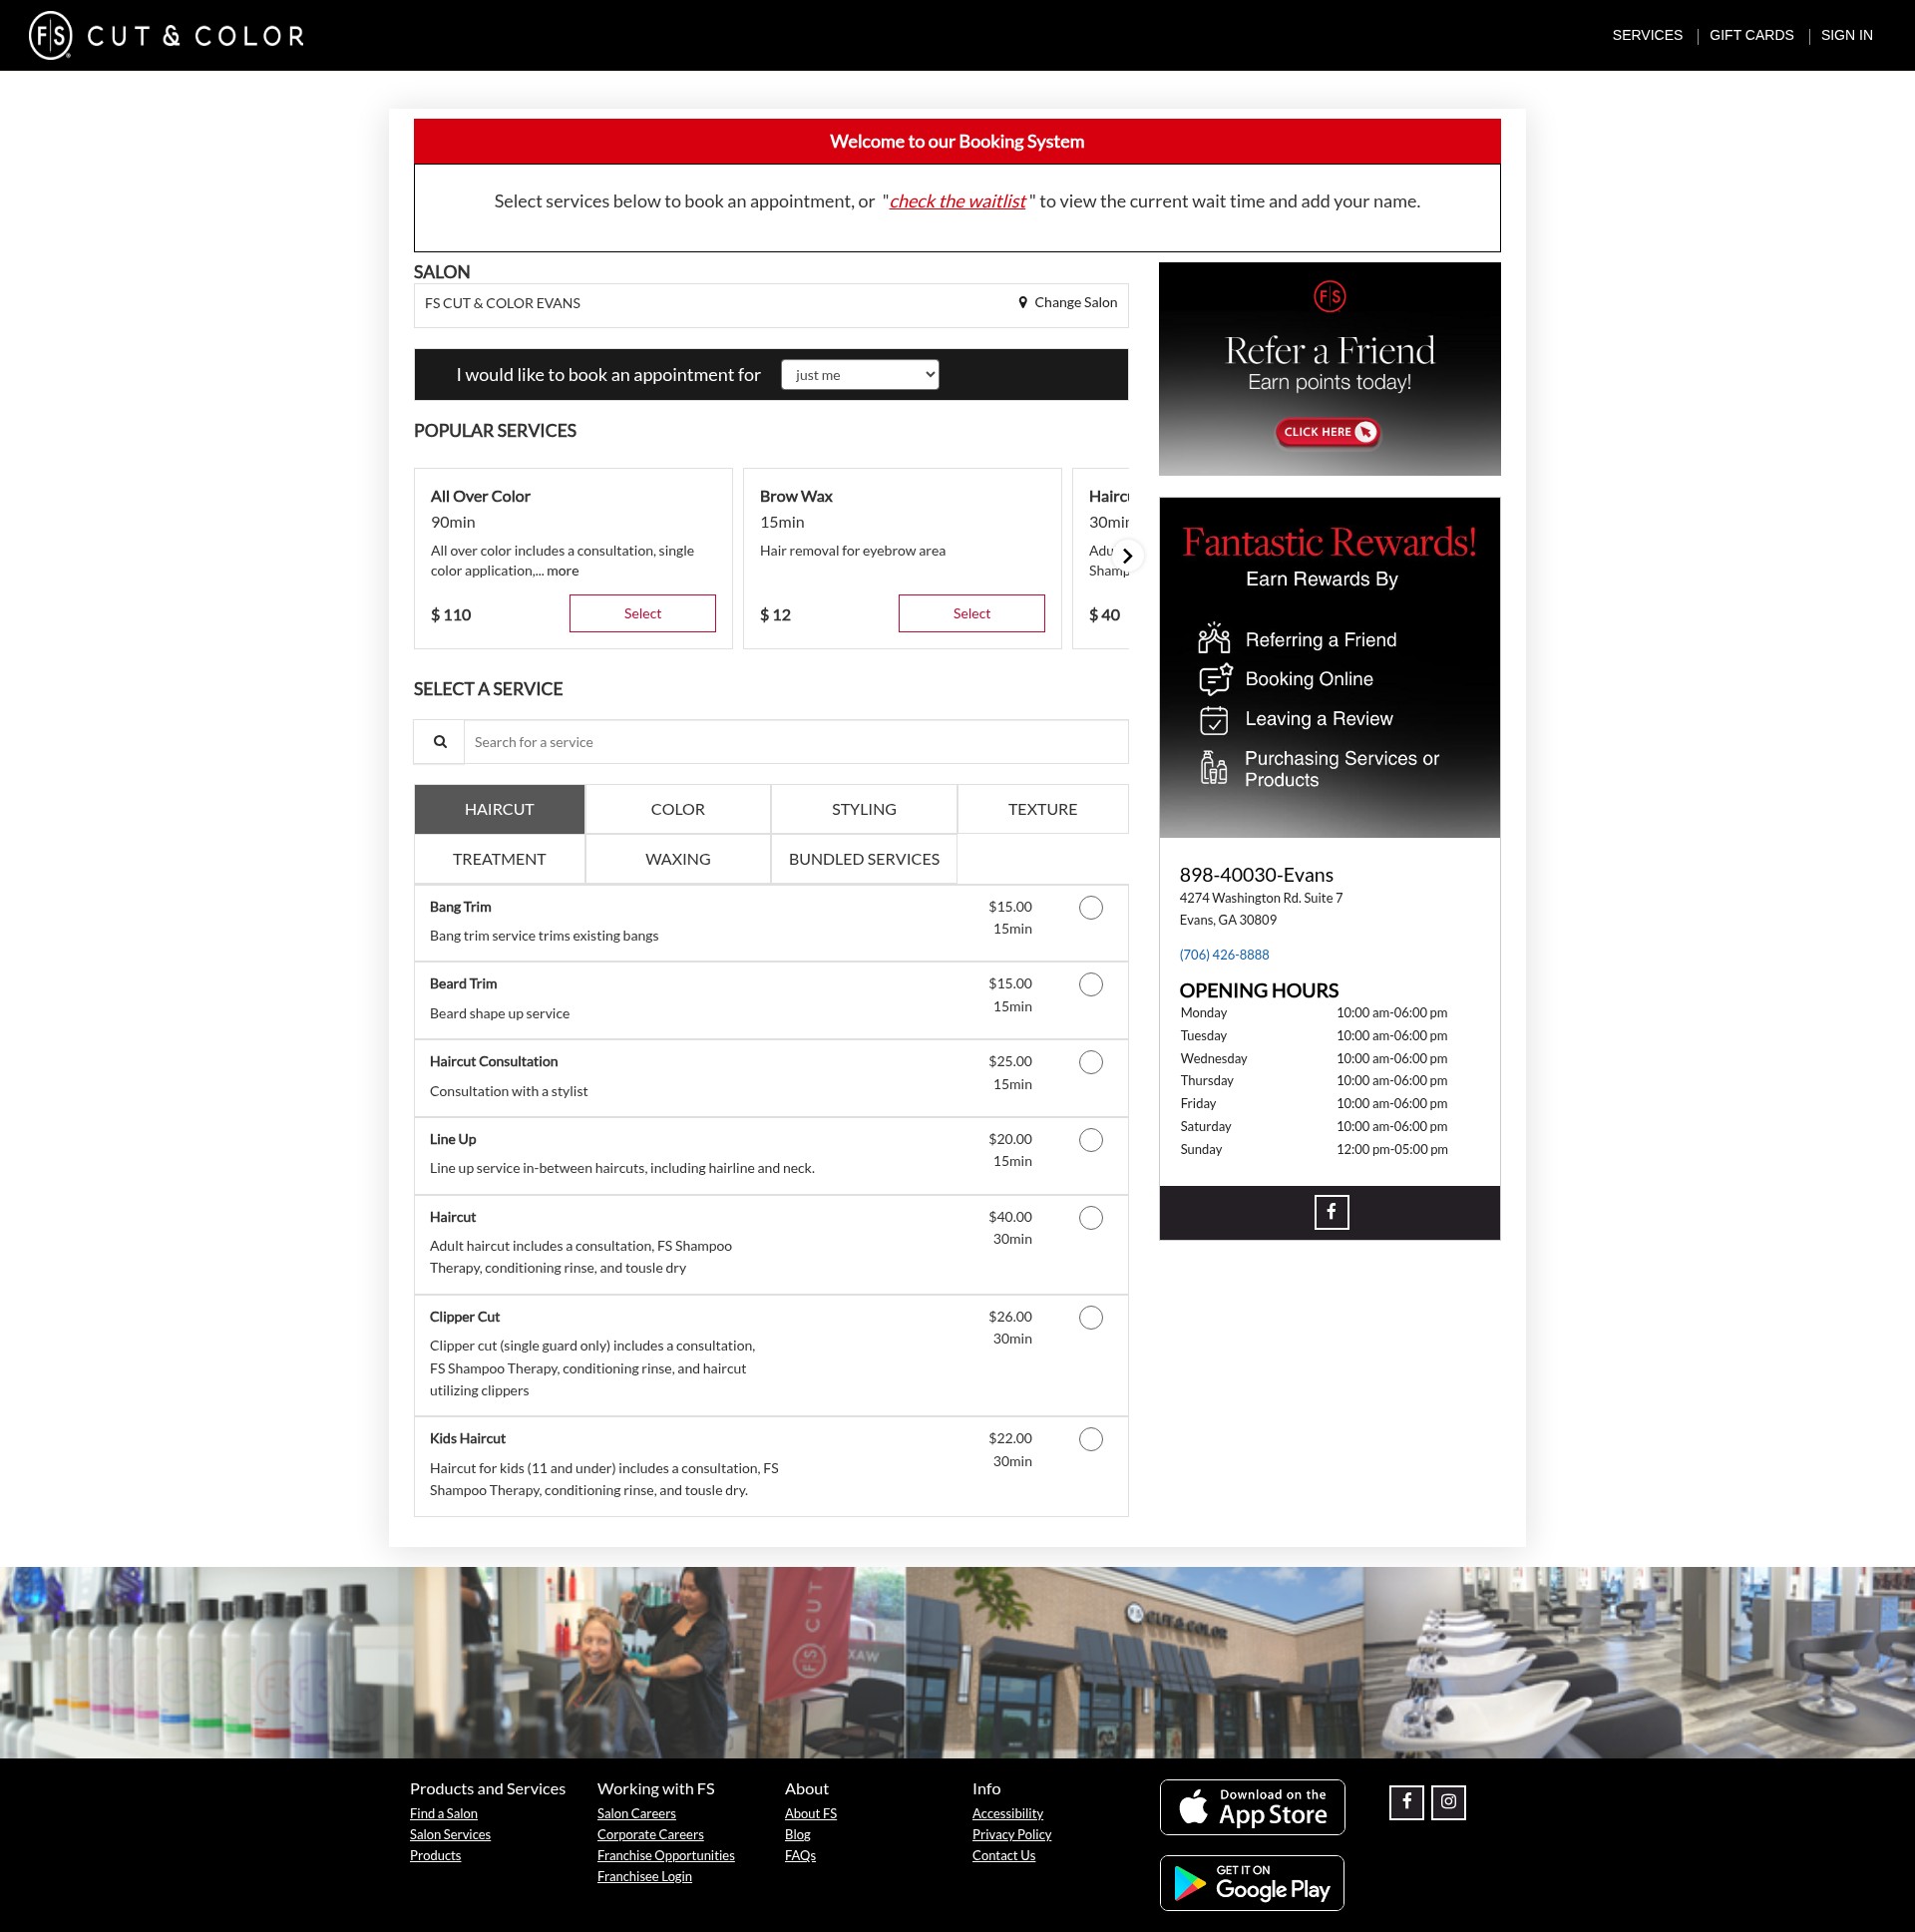Switch to the COLOR tab
Image resolution: width=1915 pixels, height=1932 pixels.
pos(678,809)
